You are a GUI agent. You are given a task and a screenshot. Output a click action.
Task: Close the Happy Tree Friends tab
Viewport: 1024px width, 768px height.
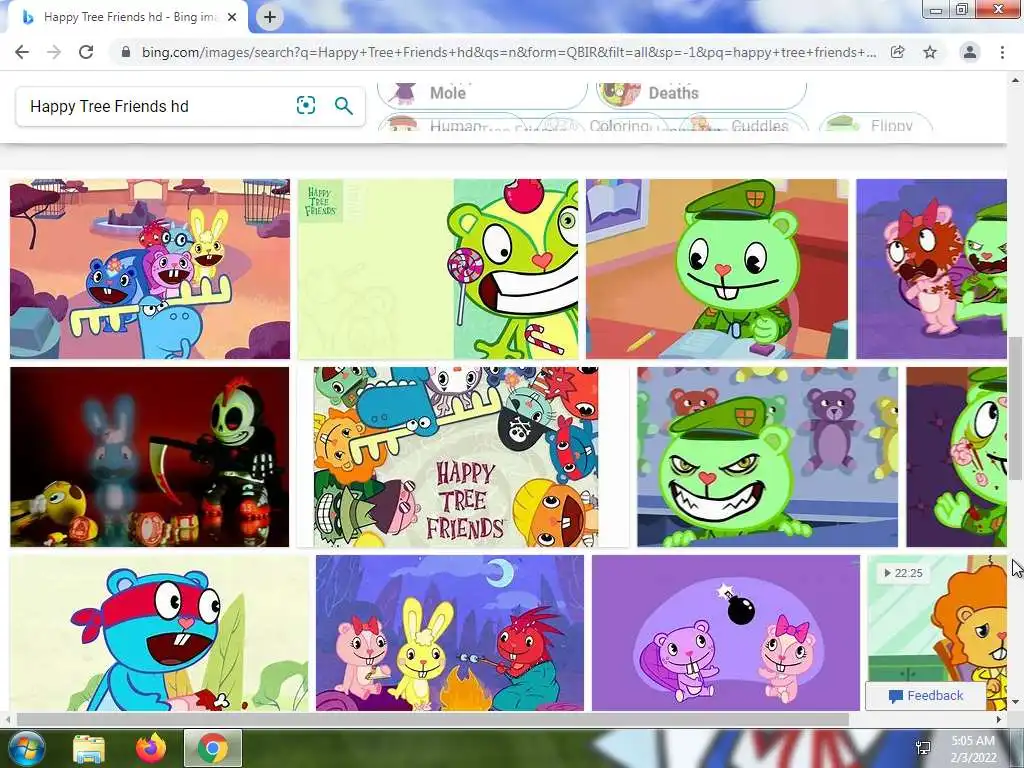(232, 17)
